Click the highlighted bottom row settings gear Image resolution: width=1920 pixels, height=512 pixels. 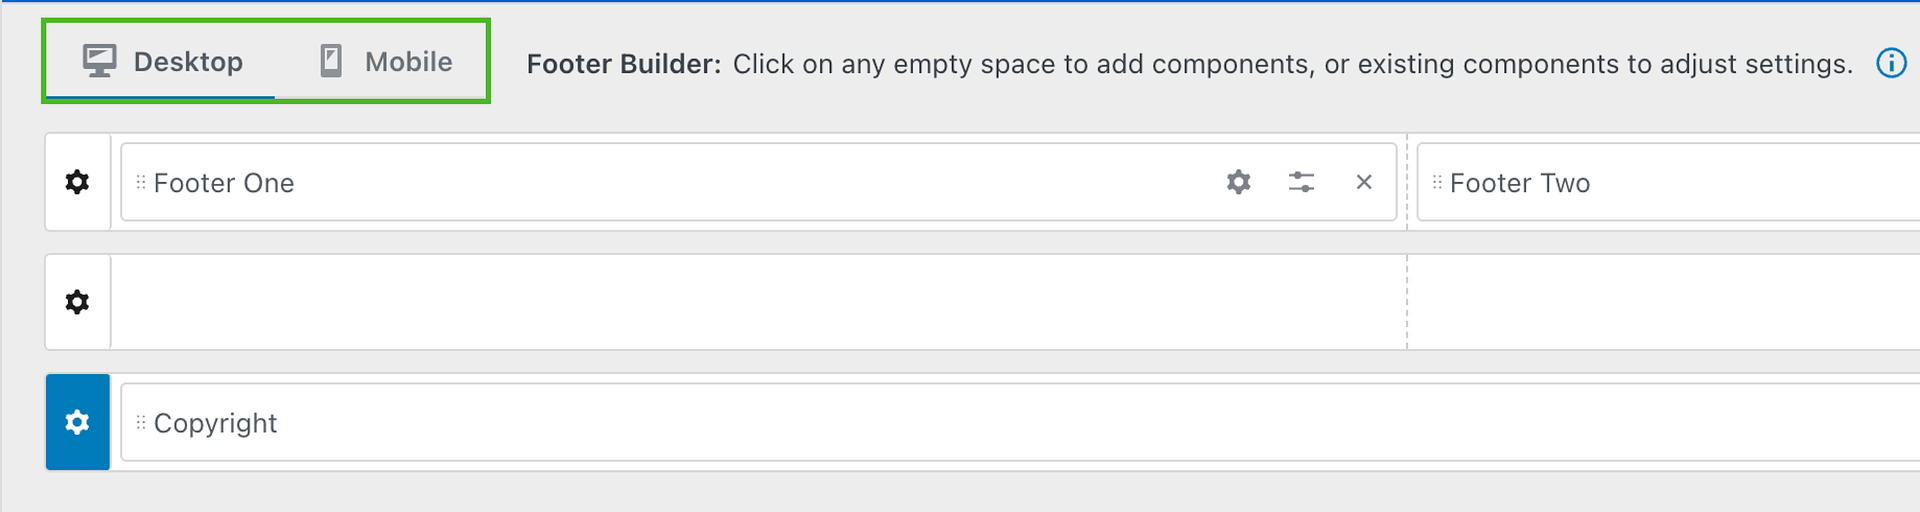pyautogui.click(x=77, y=422)
